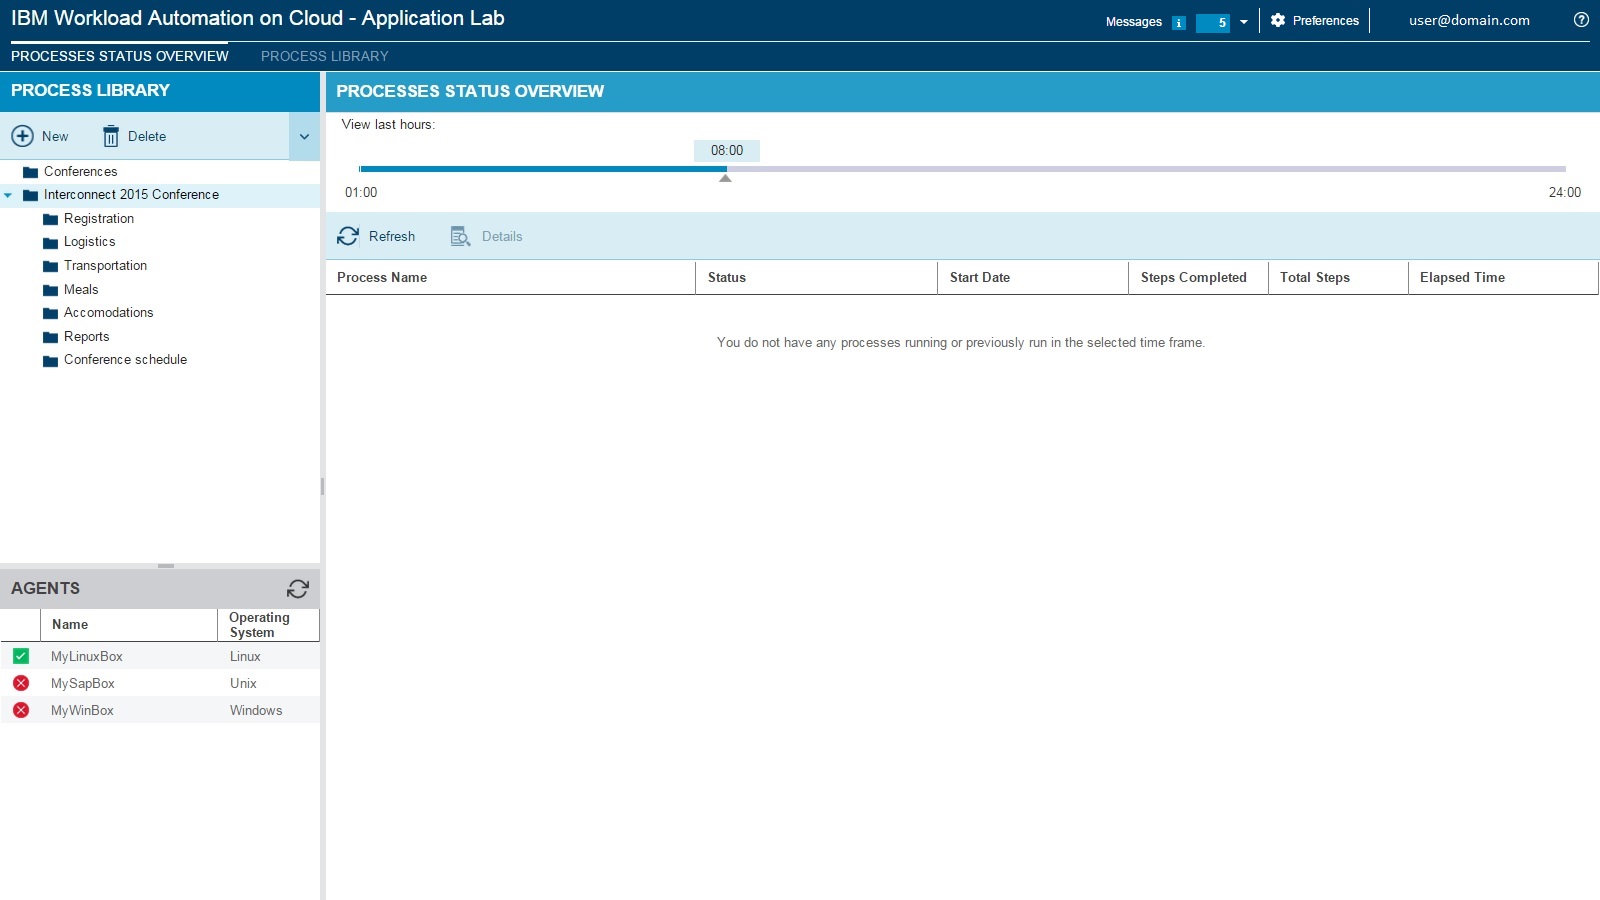Click the Transportation folder icon

50,266
